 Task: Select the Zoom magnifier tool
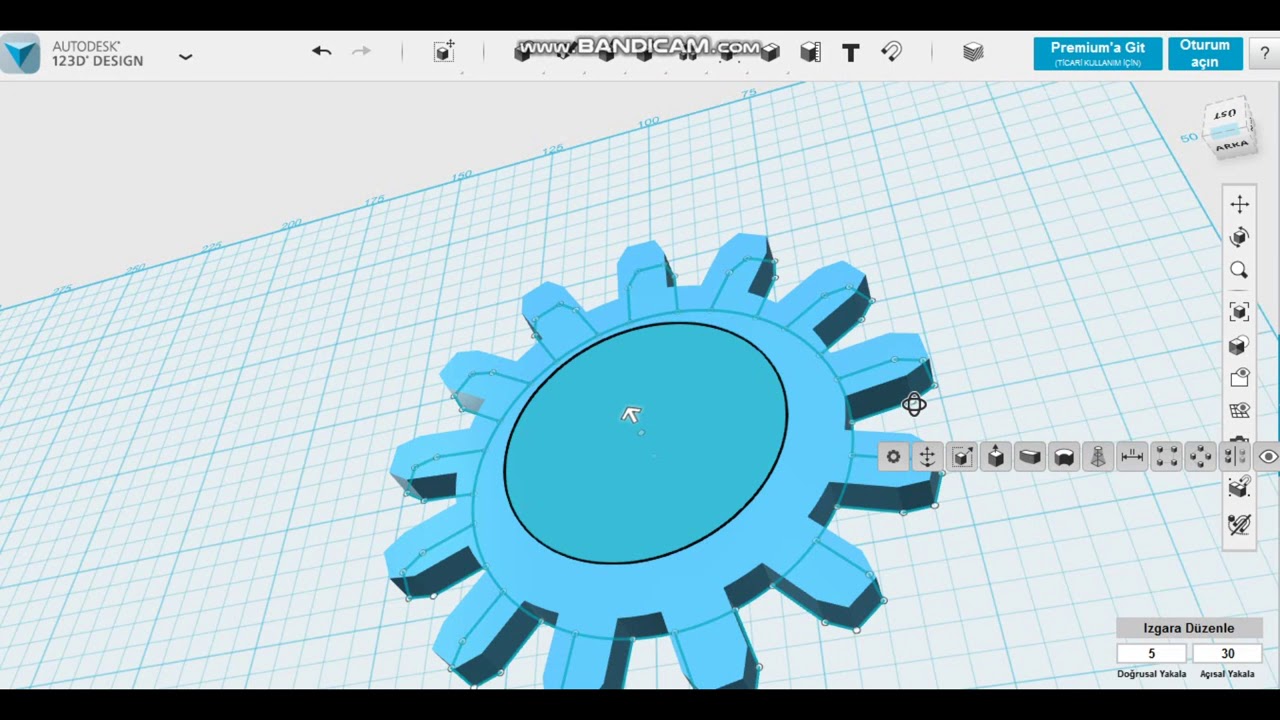pos(1239,271)
